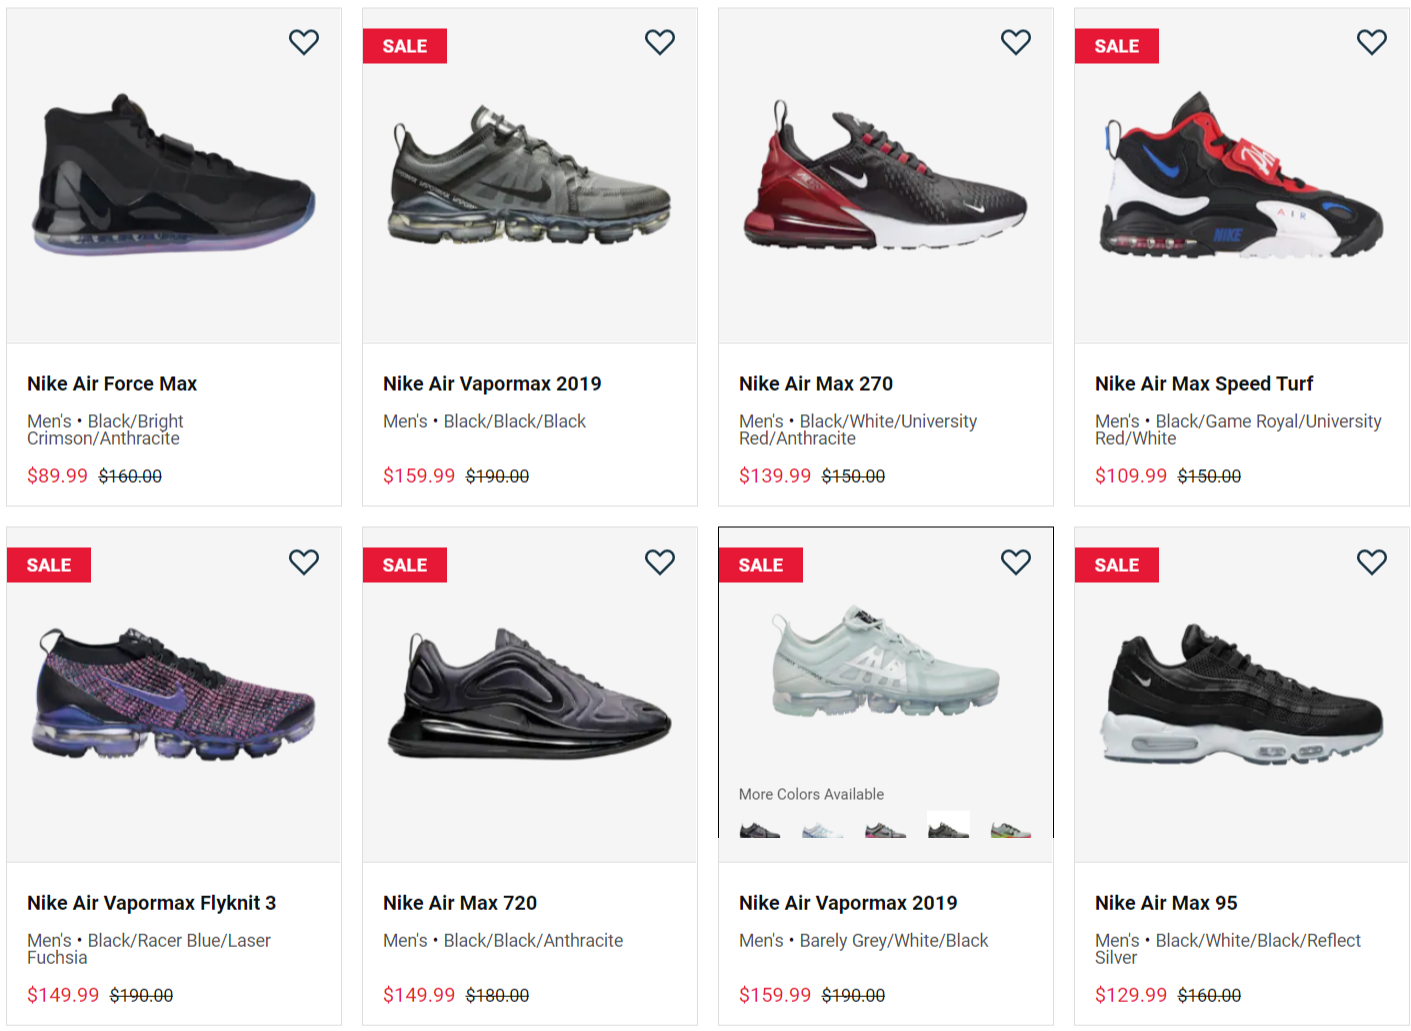This screenshot has height=1031, width=1411.
Task: Add Nike Air Max 270 to favorites
Action: click(x=1016, y=42)
